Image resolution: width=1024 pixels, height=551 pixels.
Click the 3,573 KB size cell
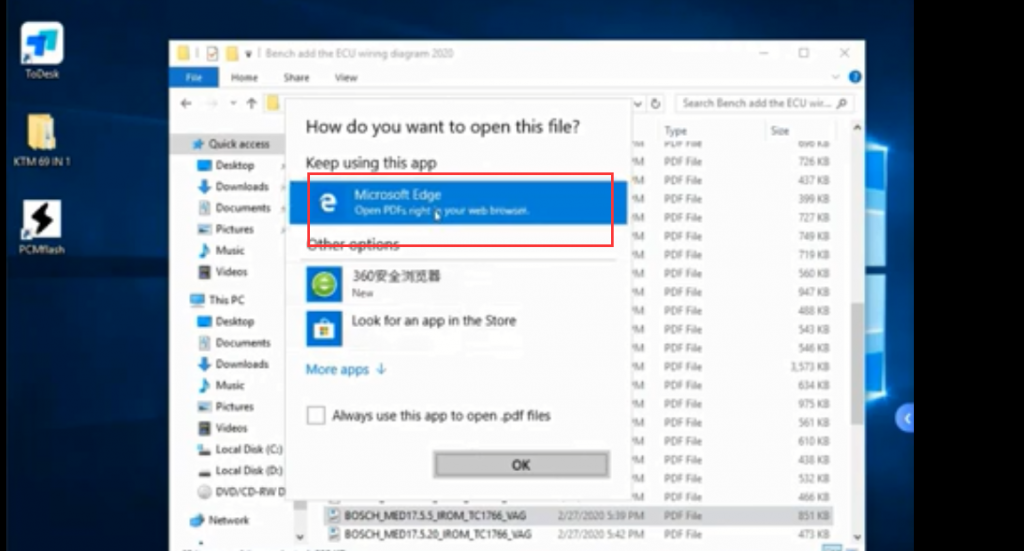tap(810, 366)
